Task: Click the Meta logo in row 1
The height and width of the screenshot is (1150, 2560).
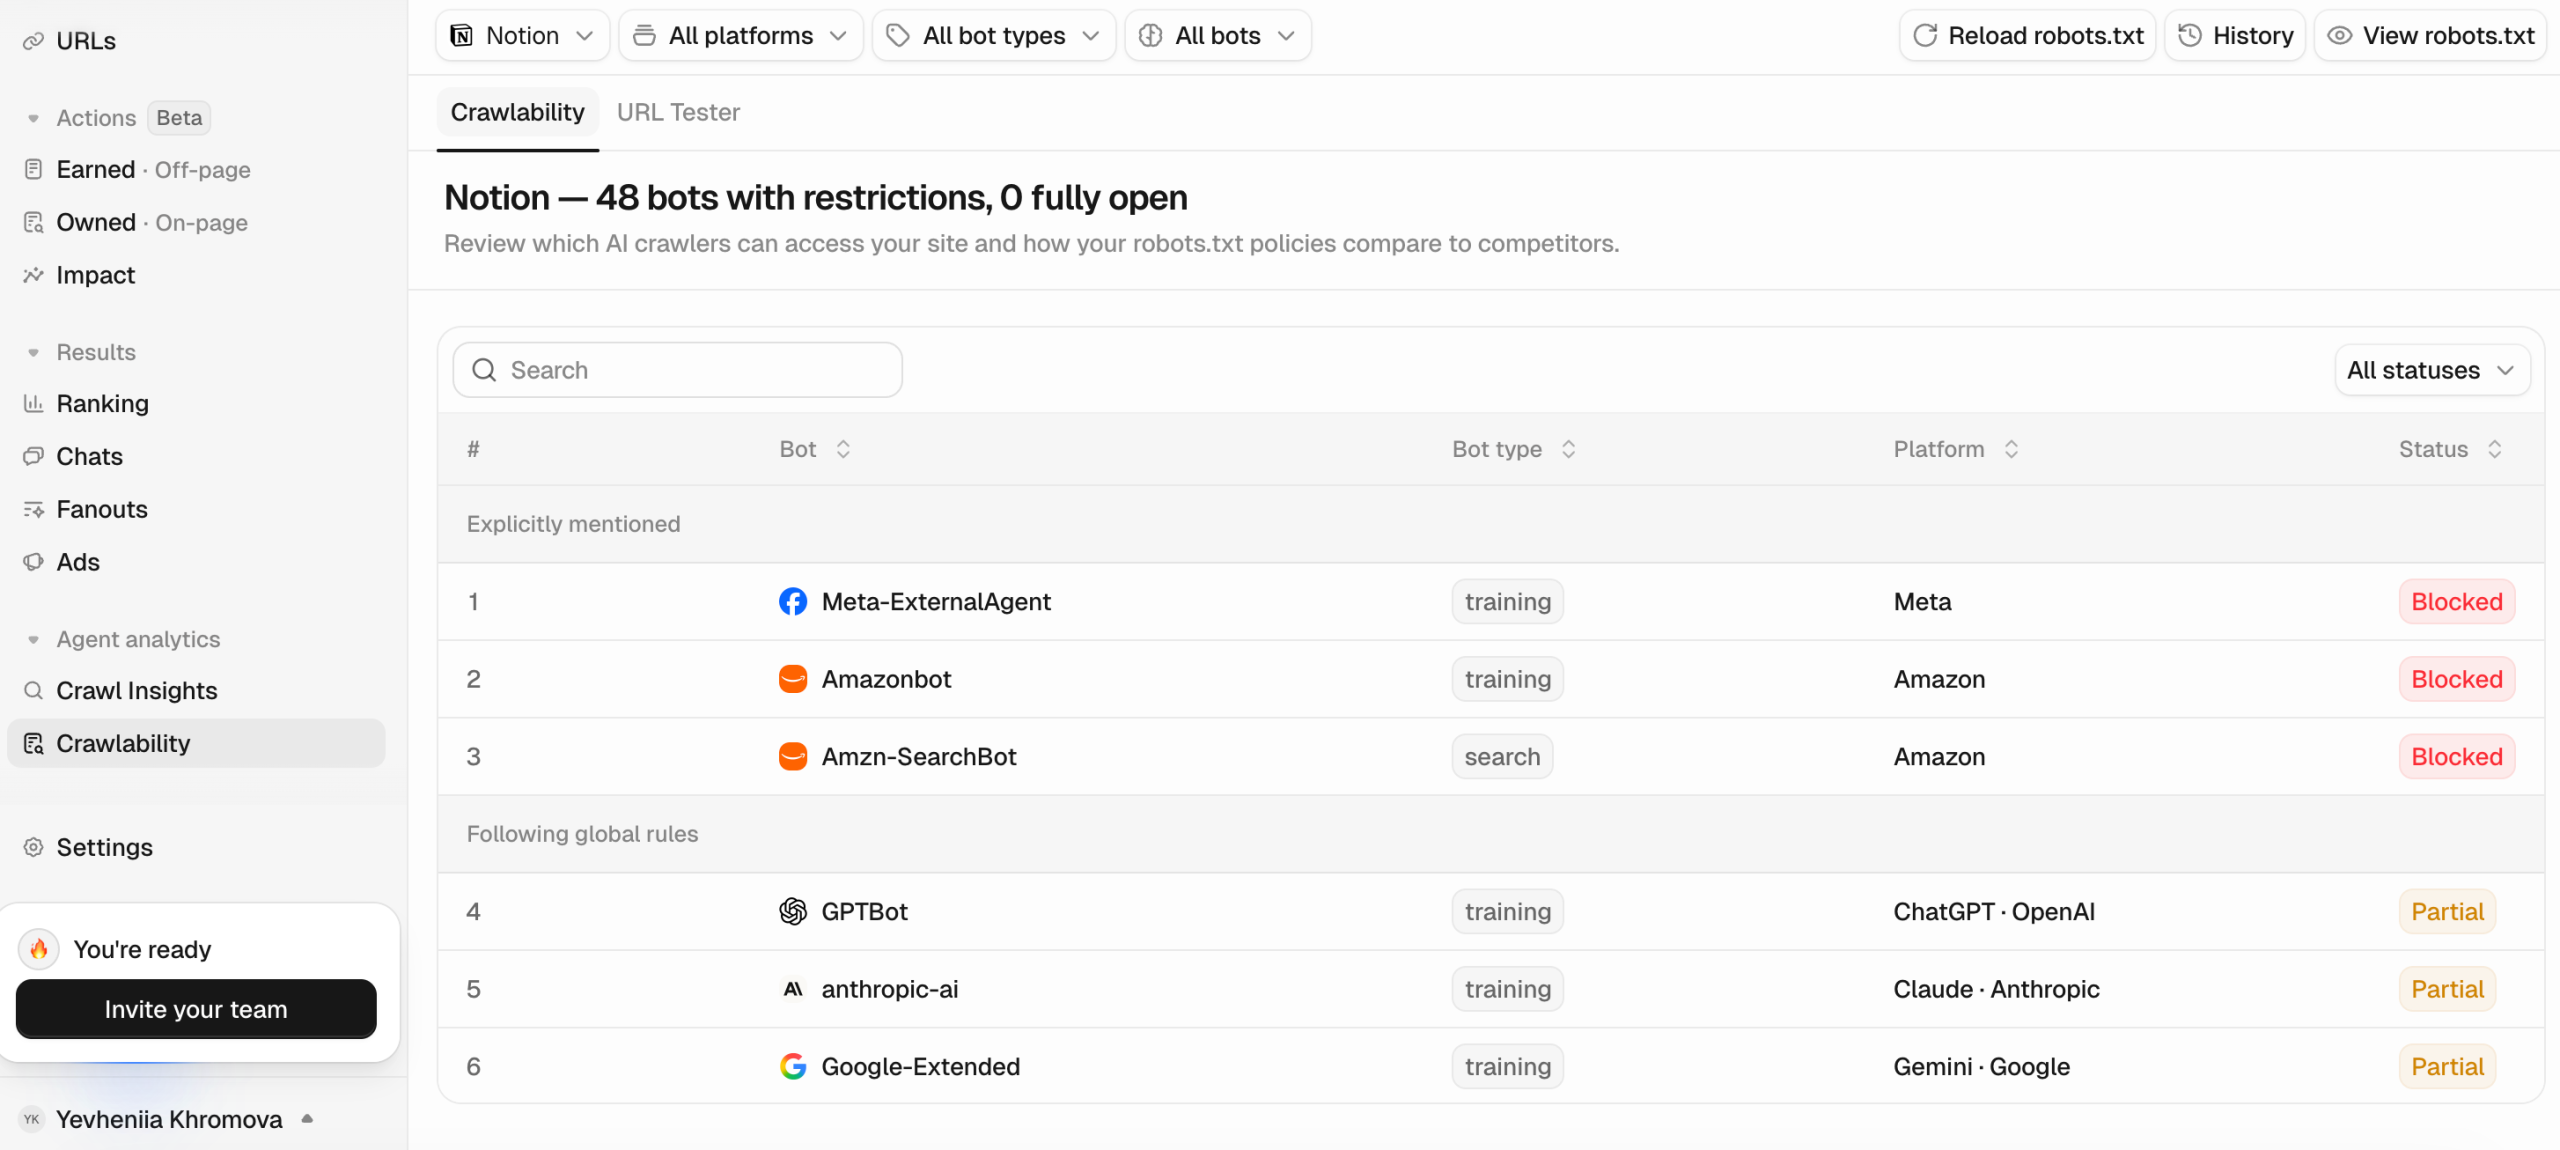Action: (x=793, y=601)
